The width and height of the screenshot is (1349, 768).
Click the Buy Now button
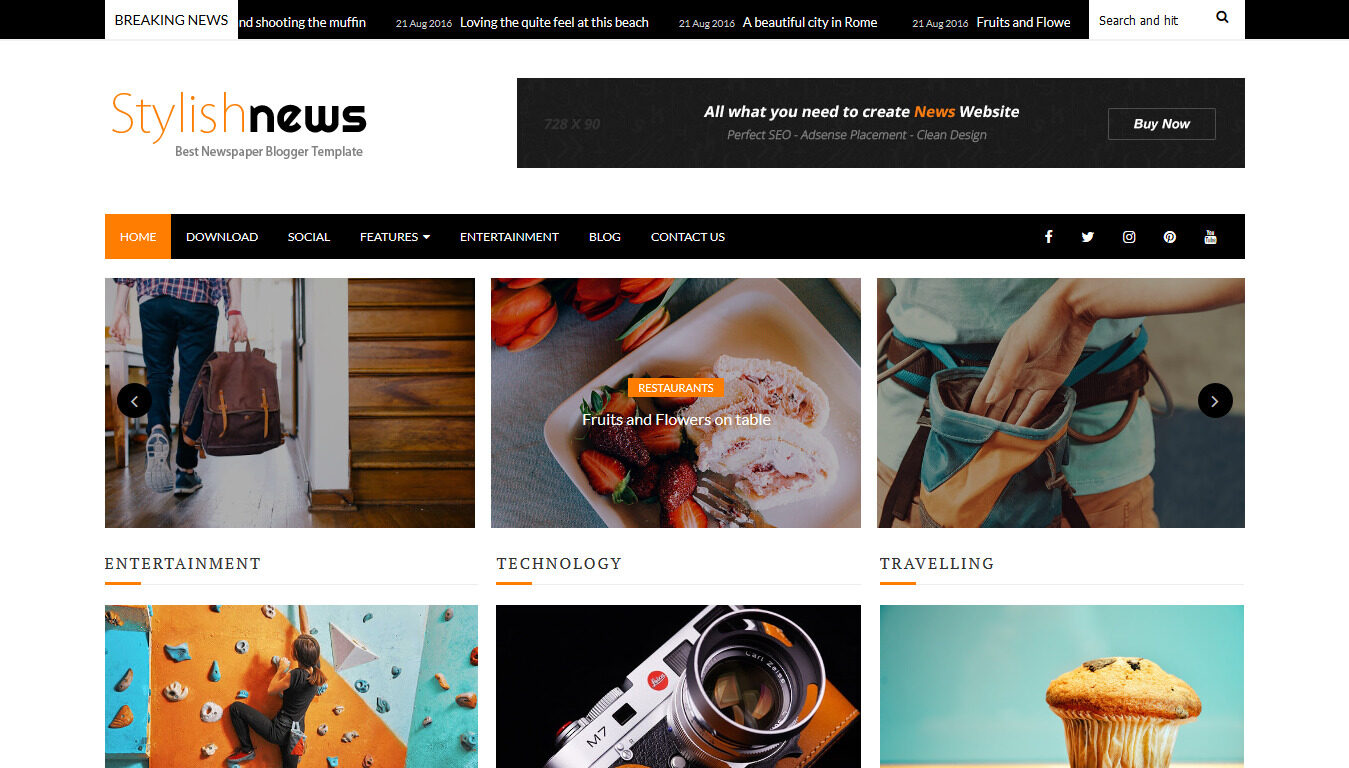point(1162,124)
